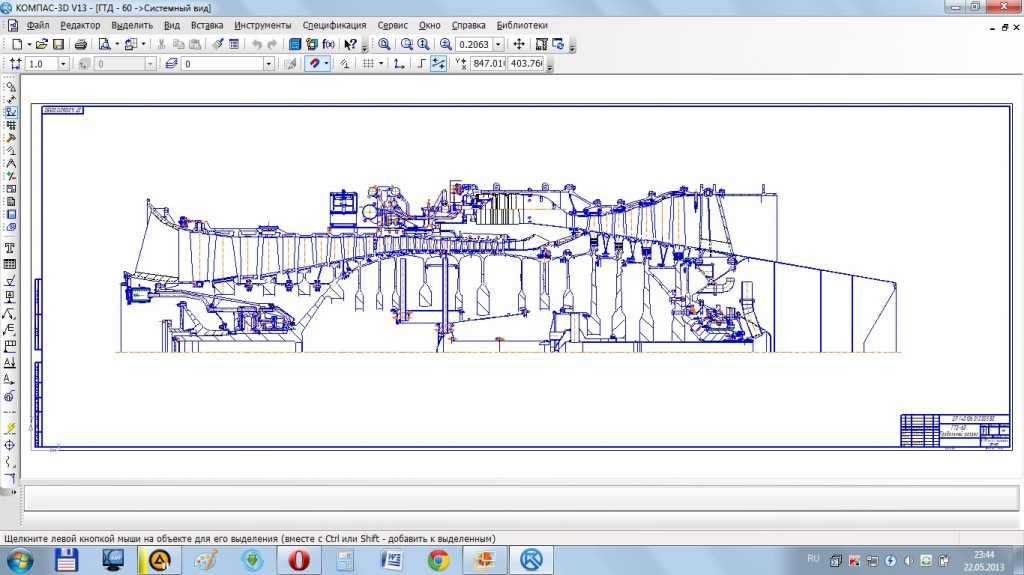
Task: Select the pan (move view) arrows icon
Action: pos(519,44)
